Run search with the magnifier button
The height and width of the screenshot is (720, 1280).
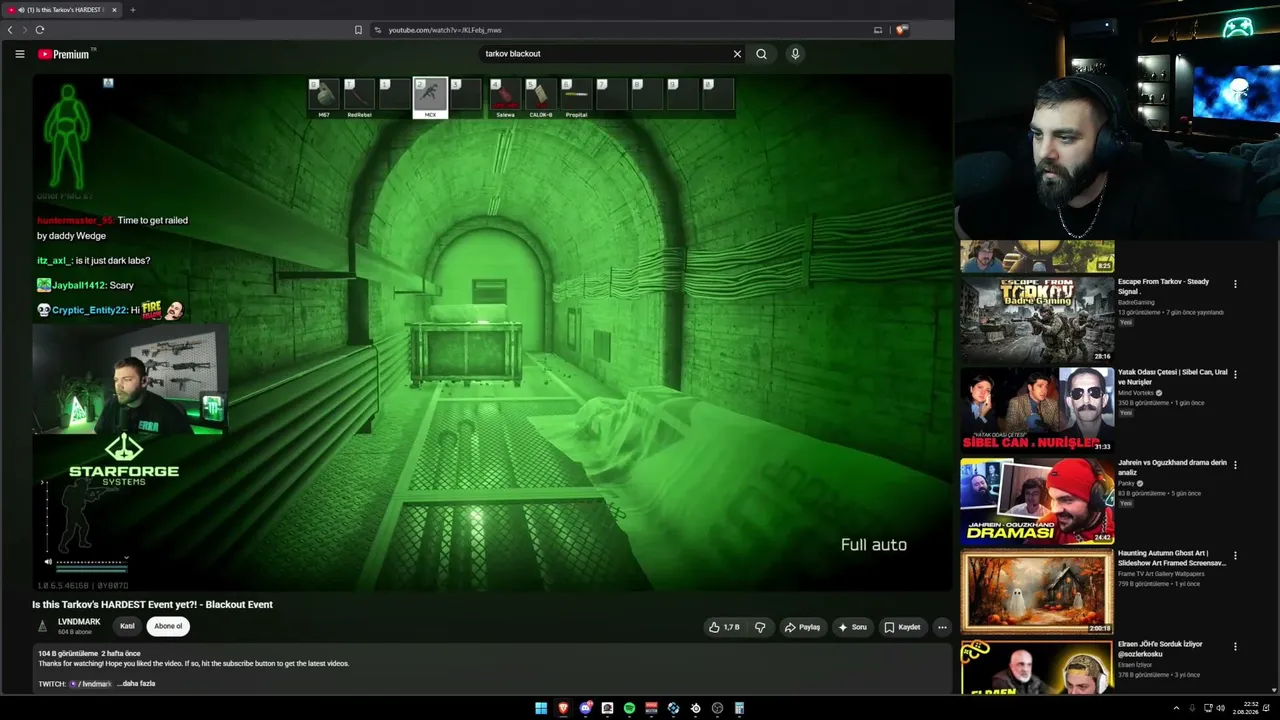(761, 54)
